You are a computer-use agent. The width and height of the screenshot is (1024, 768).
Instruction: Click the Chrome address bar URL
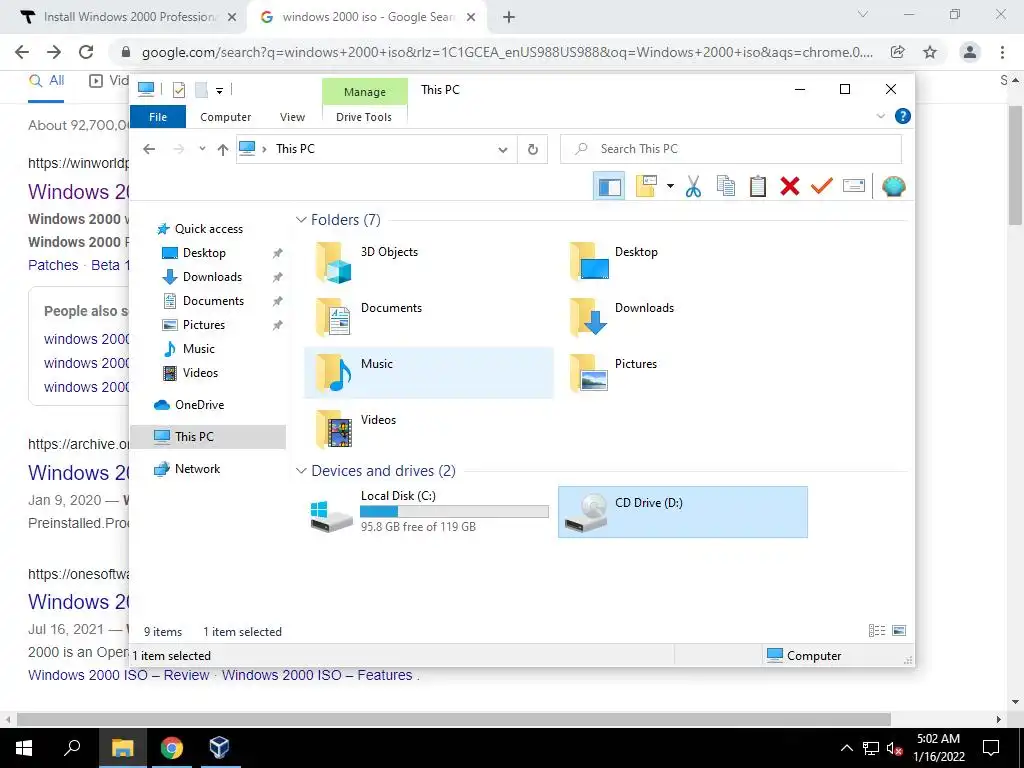pyautogui.click(x=507, y=52)
